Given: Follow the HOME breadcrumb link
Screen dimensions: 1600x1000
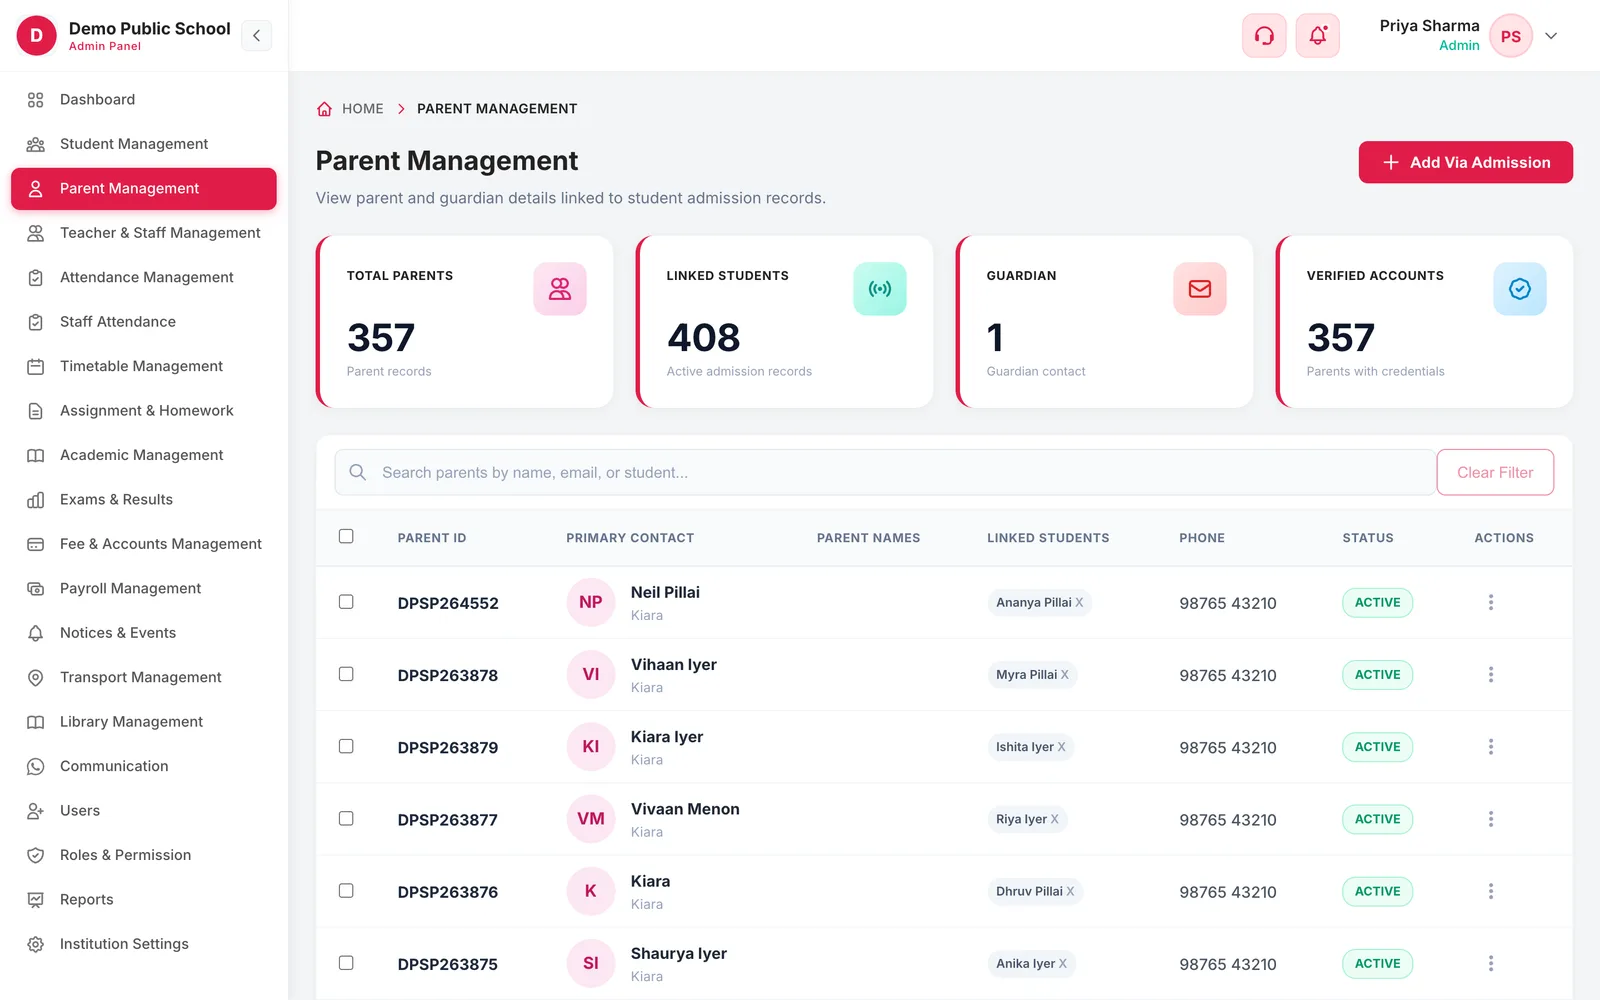Looking at the screenshot, I should [x=362, y=109].
